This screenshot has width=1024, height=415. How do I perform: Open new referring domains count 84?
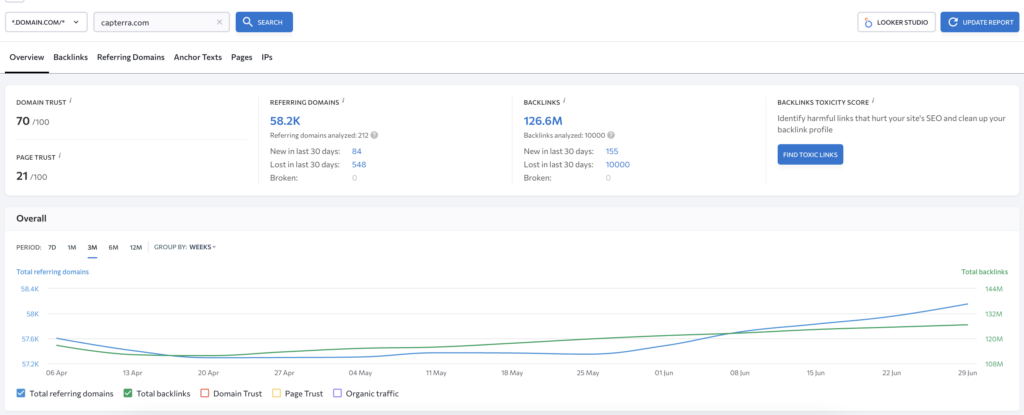tap(357, 151)
